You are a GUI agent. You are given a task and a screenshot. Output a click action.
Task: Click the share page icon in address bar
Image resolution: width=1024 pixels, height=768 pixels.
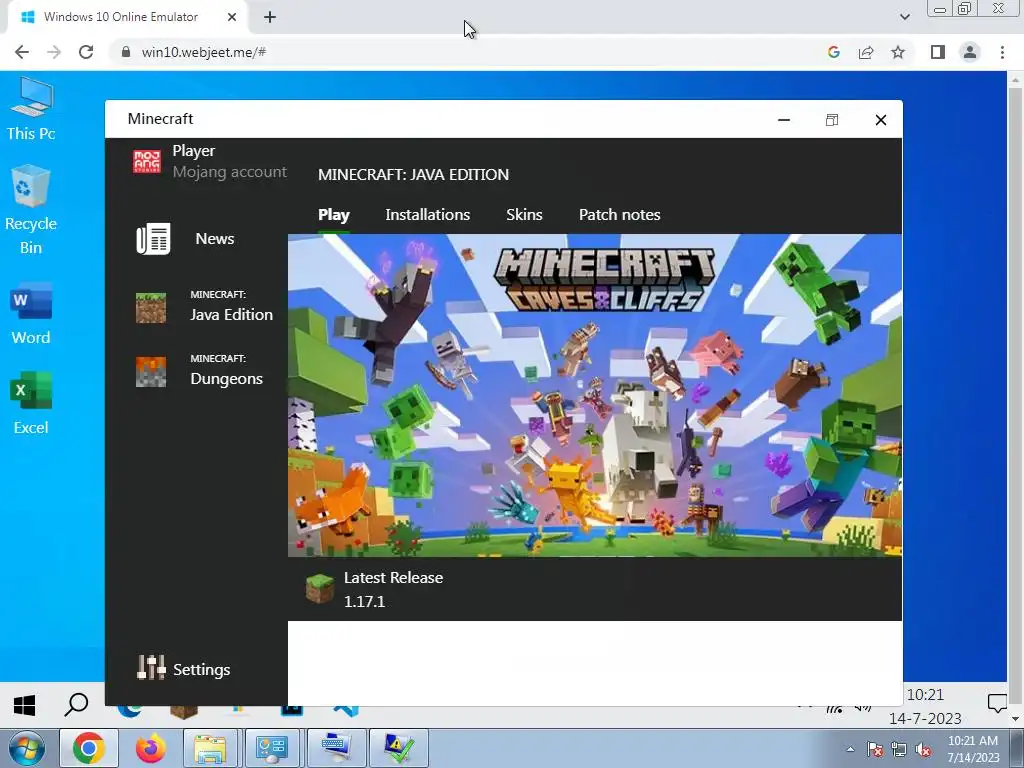866,52
